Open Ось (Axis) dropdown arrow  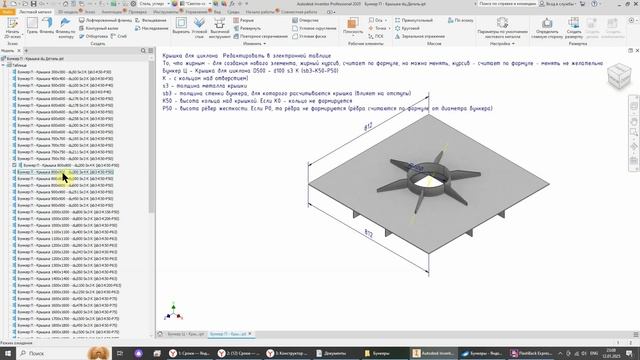386,20
